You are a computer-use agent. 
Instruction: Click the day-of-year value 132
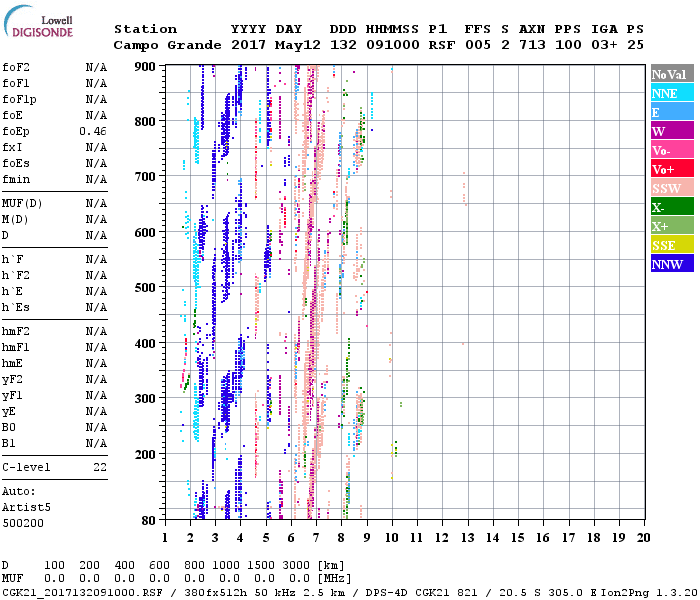pos(343,45)
